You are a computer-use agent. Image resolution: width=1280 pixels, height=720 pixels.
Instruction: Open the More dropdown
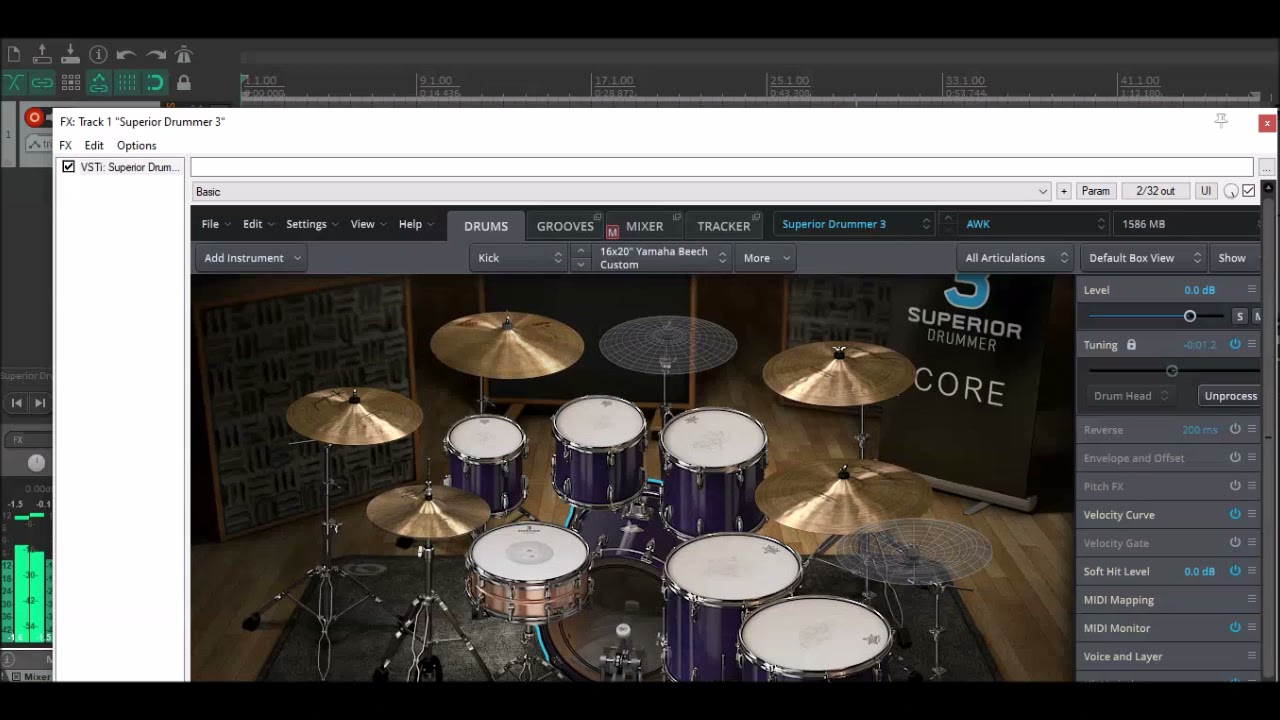coord(766,258)
